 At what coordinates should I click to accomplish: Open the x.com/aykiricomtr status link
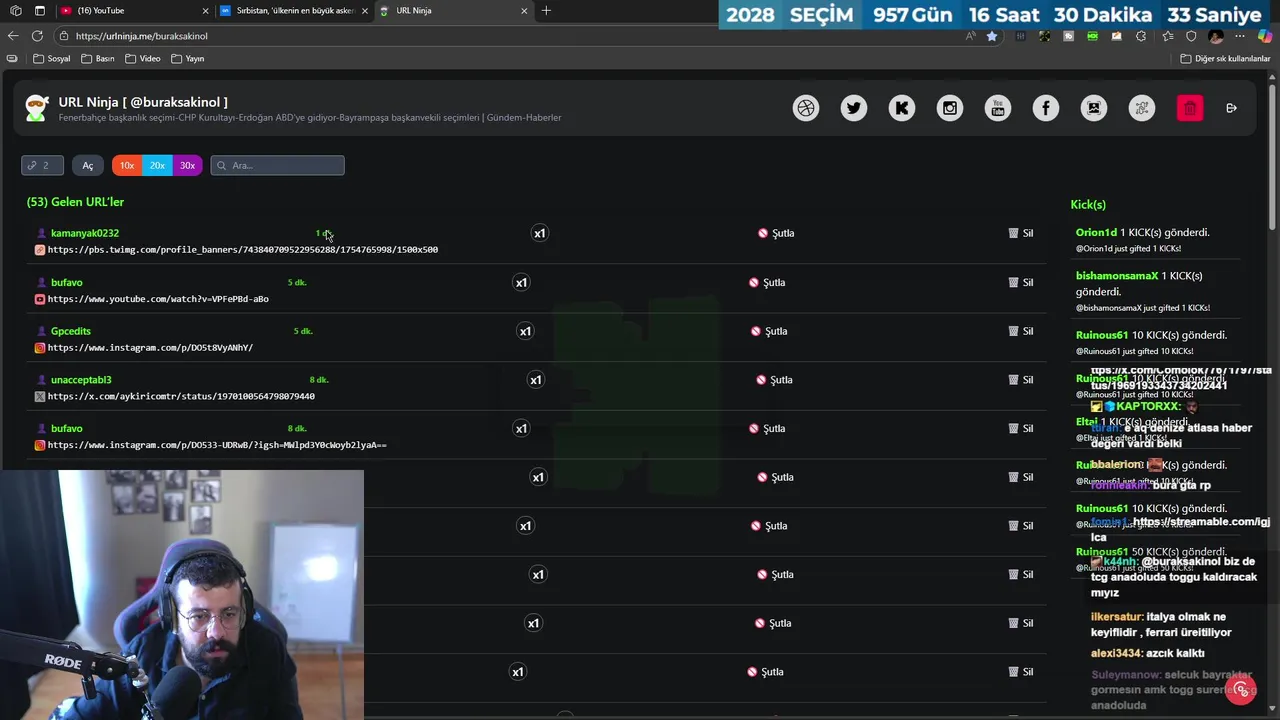click(181, 397)
